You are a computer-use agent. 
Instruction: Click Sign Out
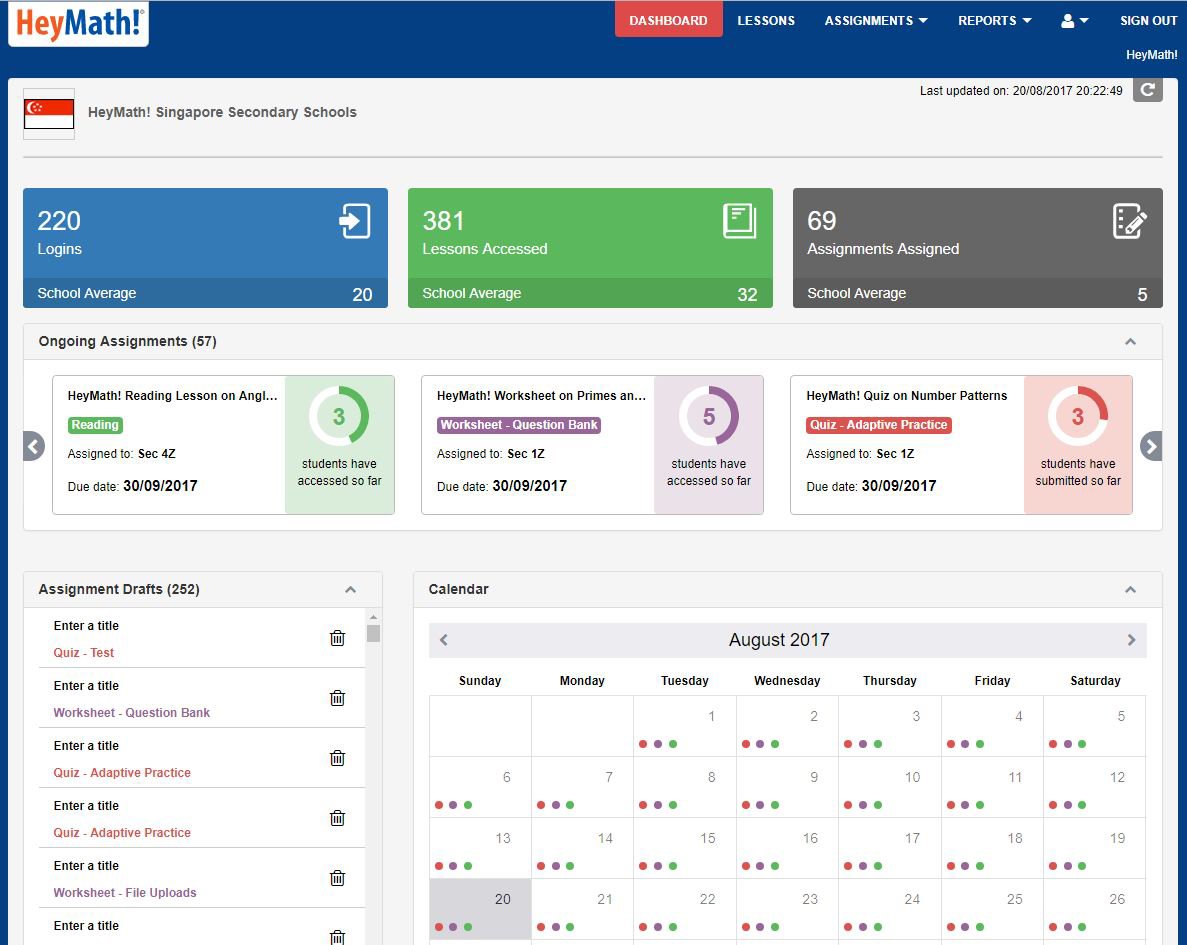pos(1148,21)
